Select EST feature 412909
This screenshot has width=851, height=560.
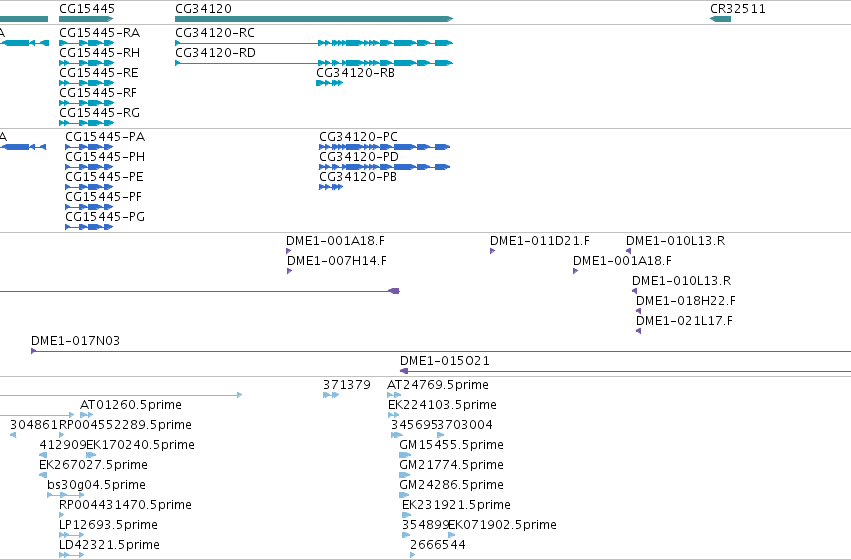43,456
